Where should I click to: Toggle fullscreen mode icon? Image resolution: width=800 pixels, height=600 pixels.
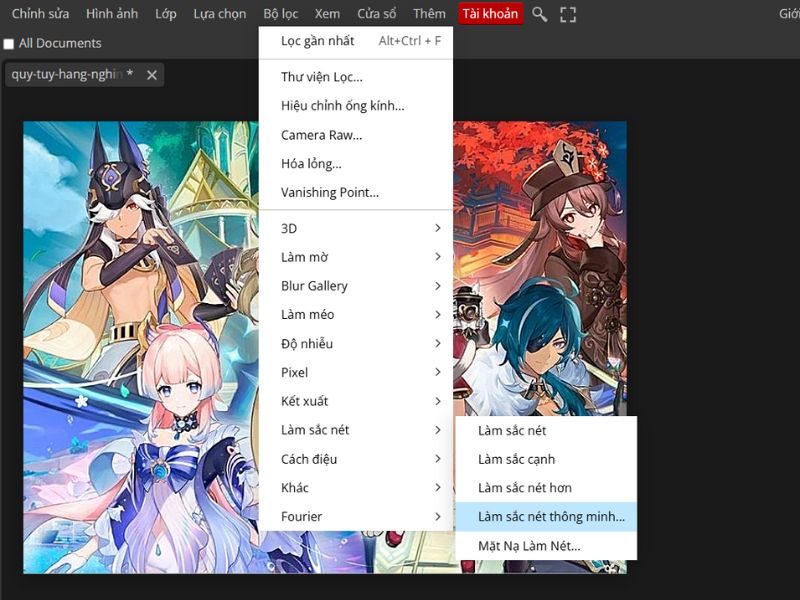tap(568, 14)
